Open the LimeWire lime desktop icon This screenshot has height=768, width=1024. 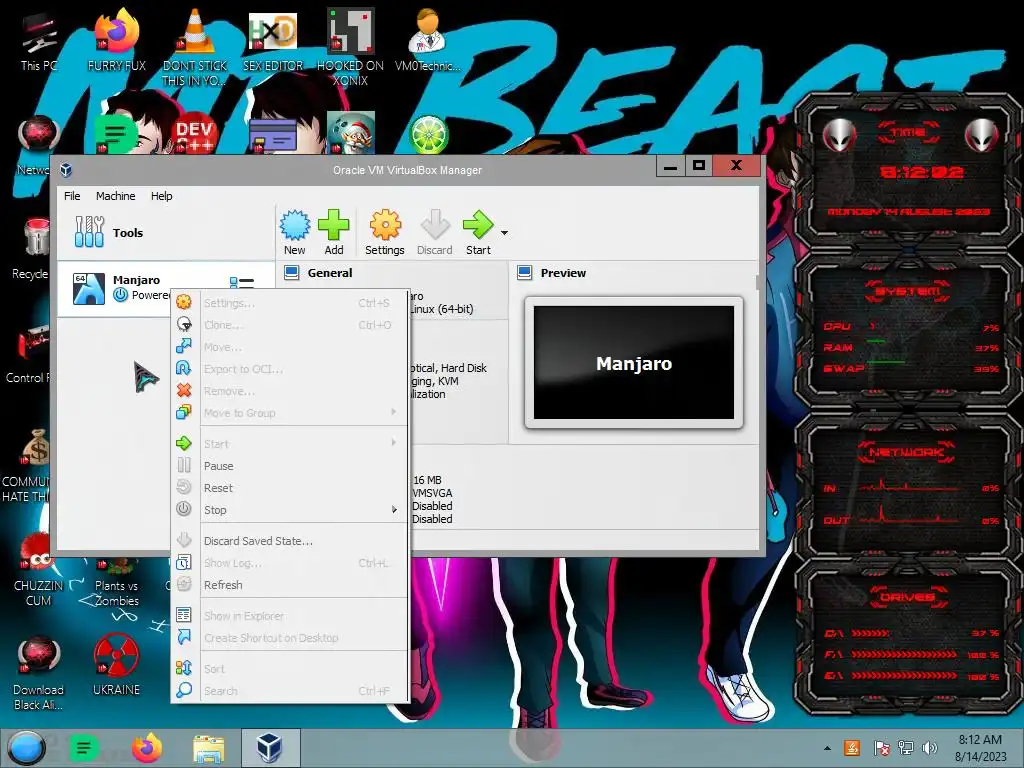point(428,135)
